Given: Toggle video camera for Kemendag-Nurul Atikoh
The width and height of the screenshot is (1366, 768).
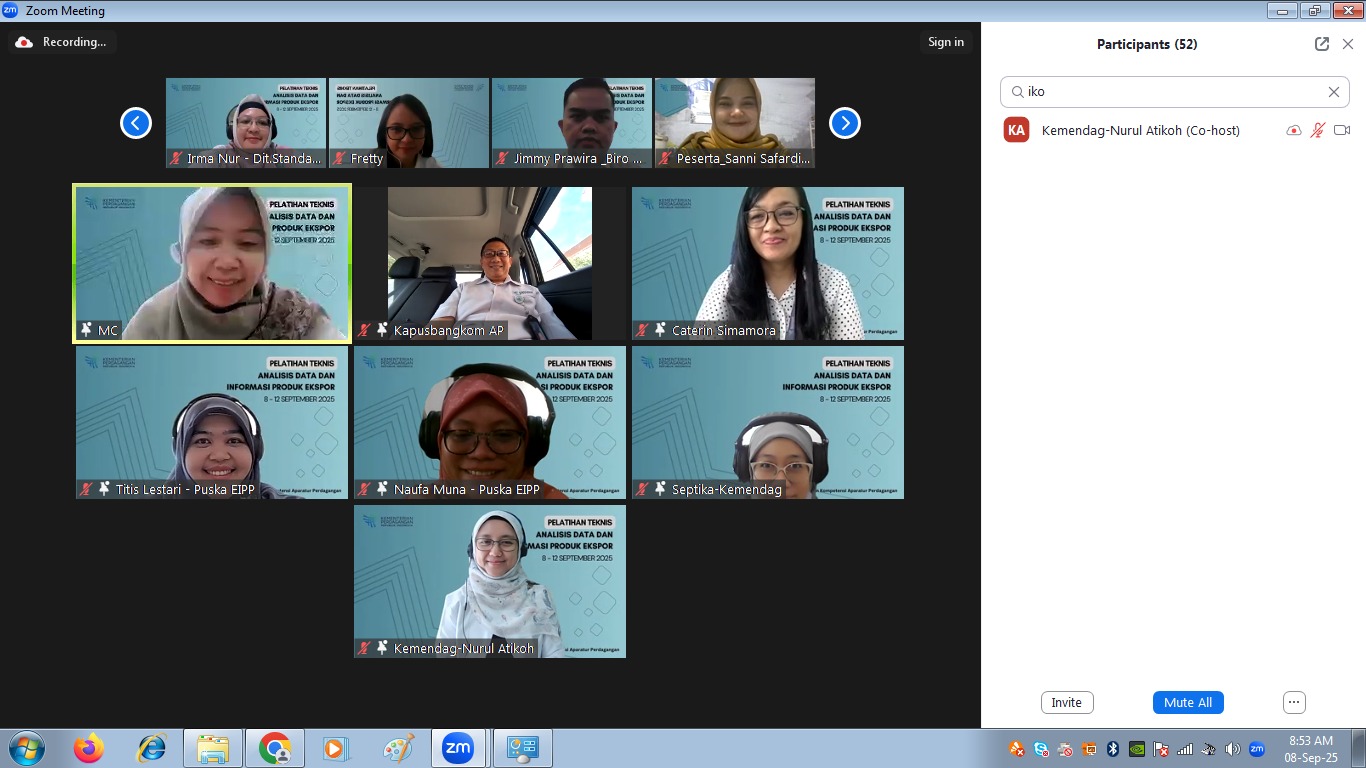Looking at the screenshot, I should point(1342,130).
